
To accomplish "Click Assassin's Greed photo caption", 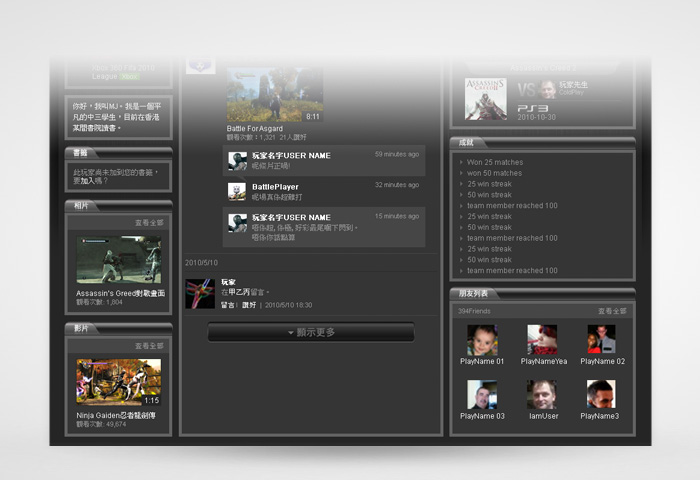I will pos(121,293).
